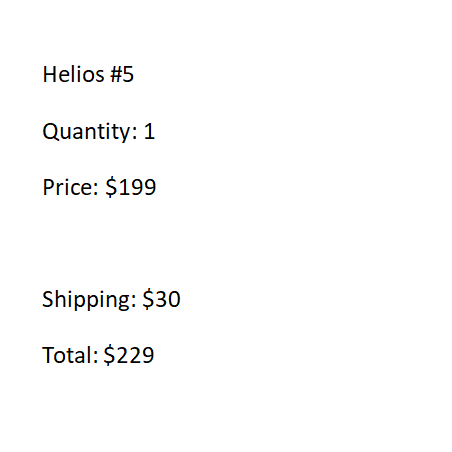Select the quantity value 1

click(149, 131)
